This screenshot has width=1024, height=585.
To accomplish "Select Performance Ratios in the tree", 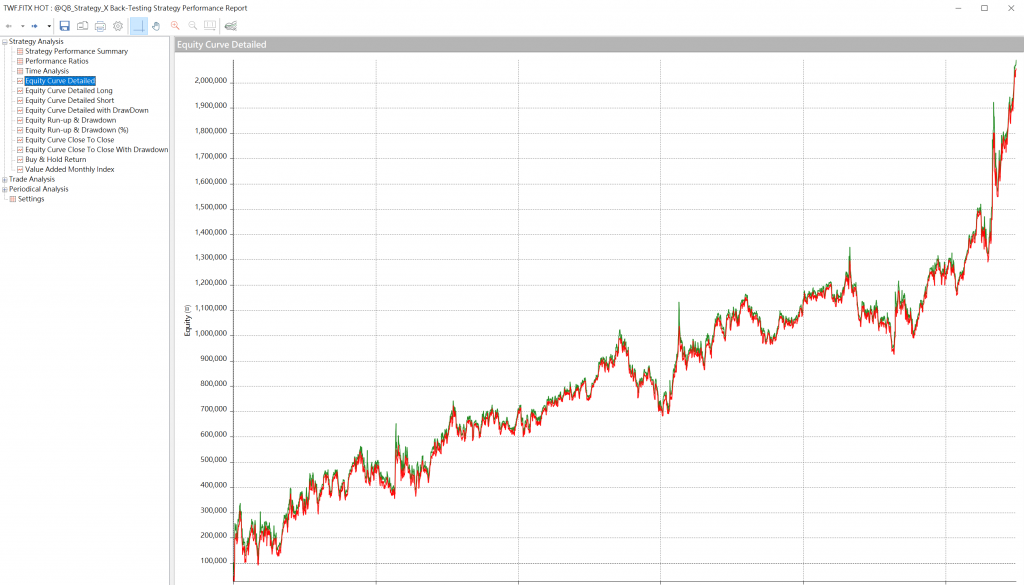I will 56,61.
